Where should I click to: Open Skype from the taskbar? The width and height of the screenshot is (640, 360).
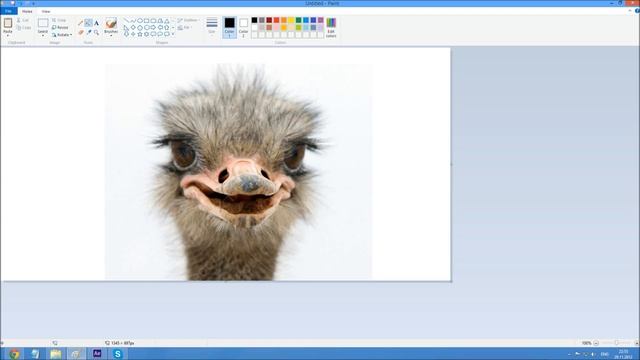point(118,354)
